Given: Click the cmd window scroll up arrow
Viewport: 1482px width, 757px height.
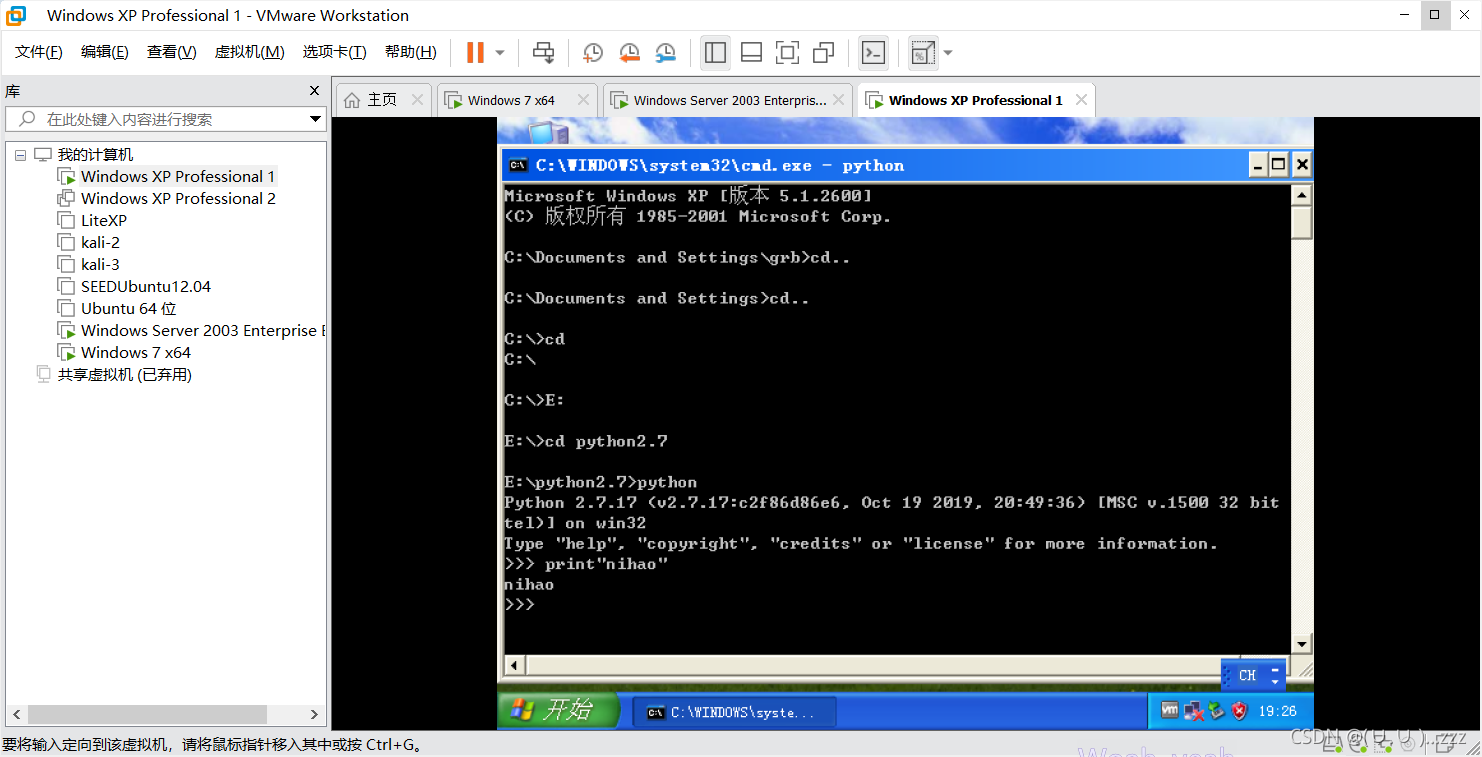Looking at the screenshot, I should click(1301, 195).
